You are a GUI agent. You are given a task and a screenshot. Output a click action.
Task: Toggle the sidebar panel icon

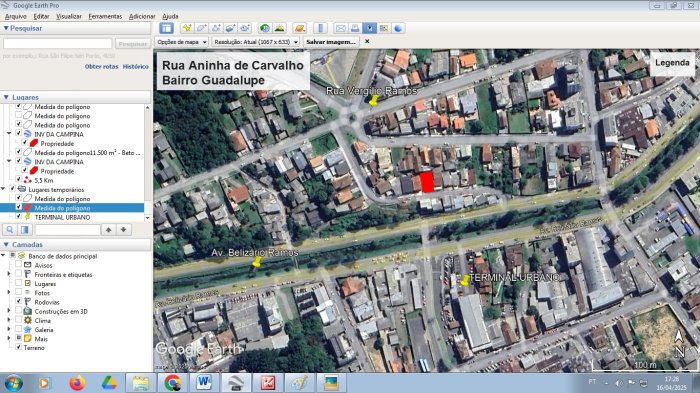[167, 28]
